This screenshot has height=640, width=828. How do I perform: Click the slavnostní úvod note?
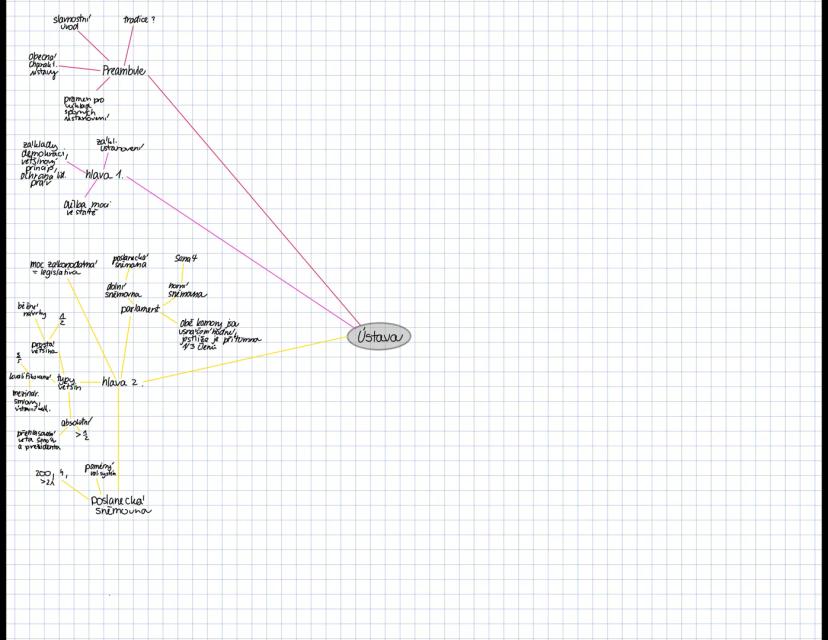[x=71, y=22]
